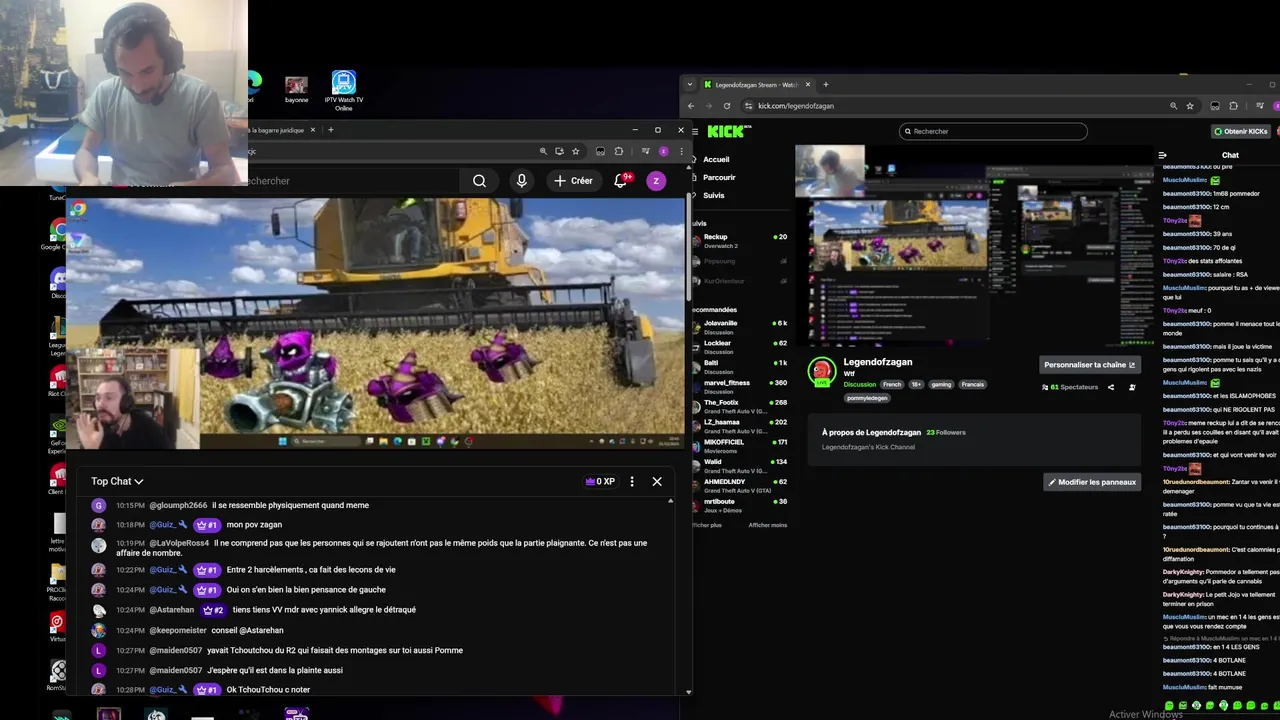Click the YouTube search magnifier button
The height and width of the screenshot is (720, 1280).
coord(479,181)
